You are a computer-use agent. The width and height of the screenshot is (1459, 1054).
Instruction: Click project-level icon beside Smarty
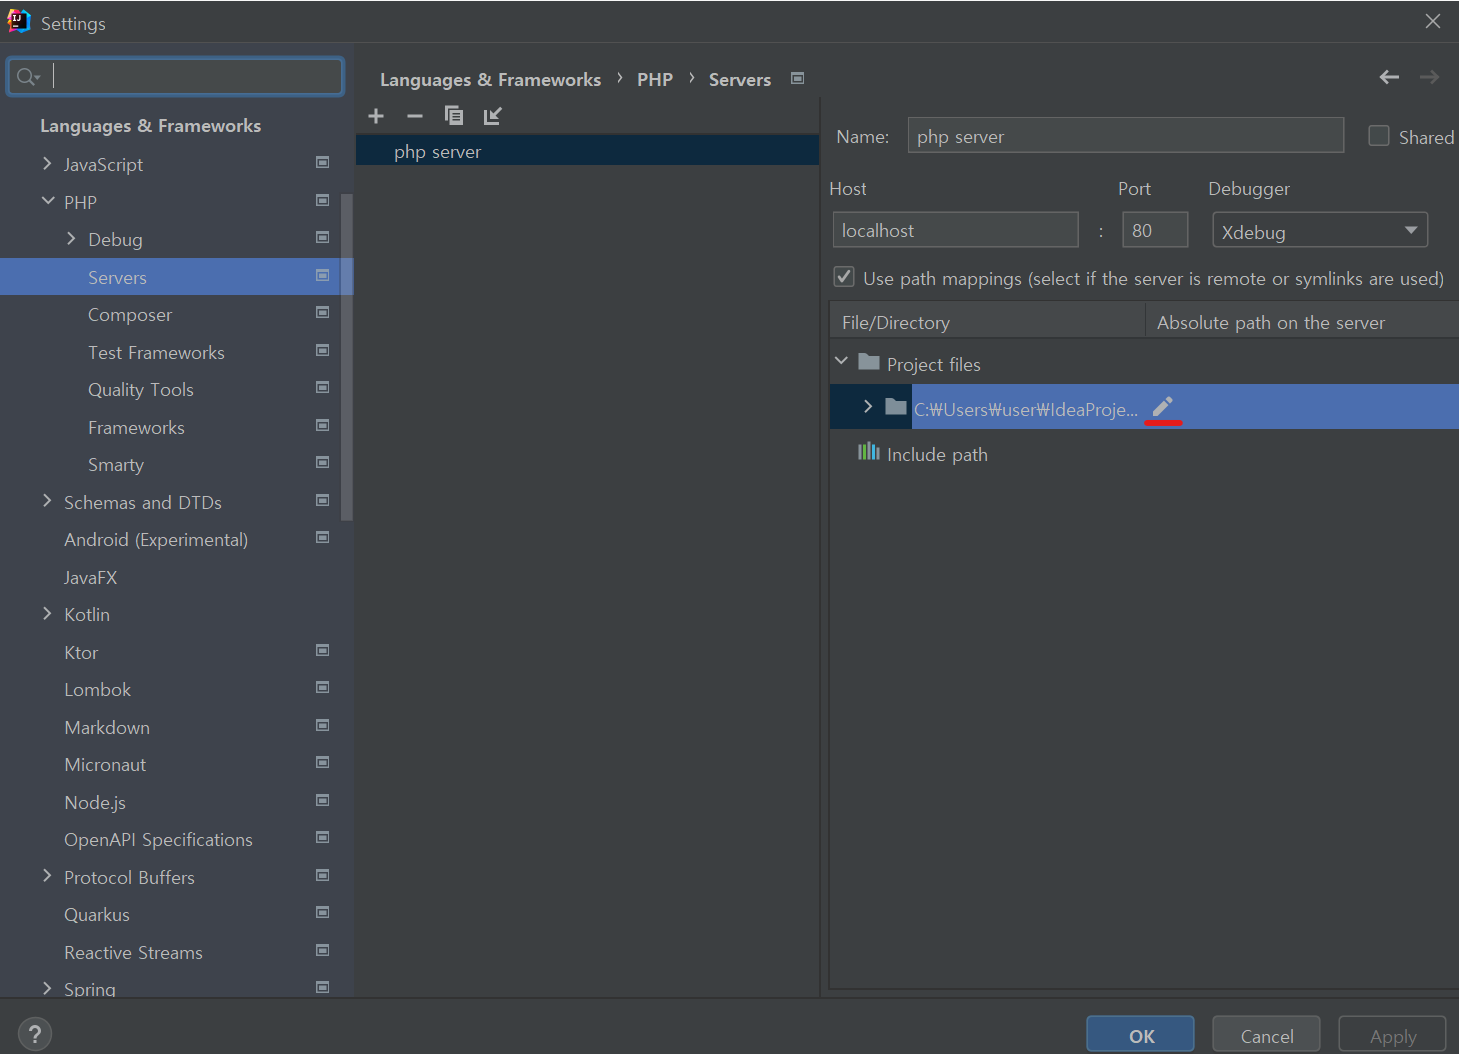point(322,462)
